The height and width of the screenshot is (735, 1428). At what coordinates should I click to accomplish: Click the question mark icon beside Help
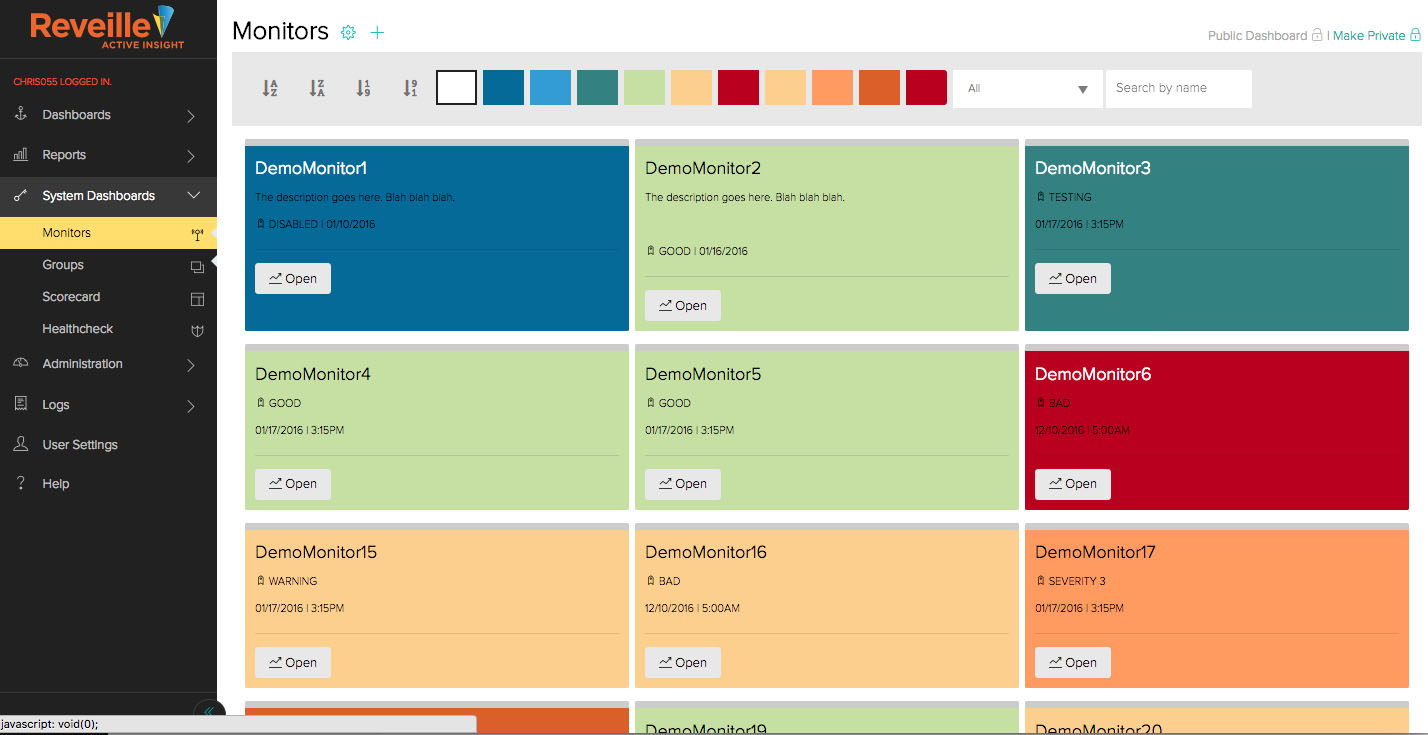20,484
